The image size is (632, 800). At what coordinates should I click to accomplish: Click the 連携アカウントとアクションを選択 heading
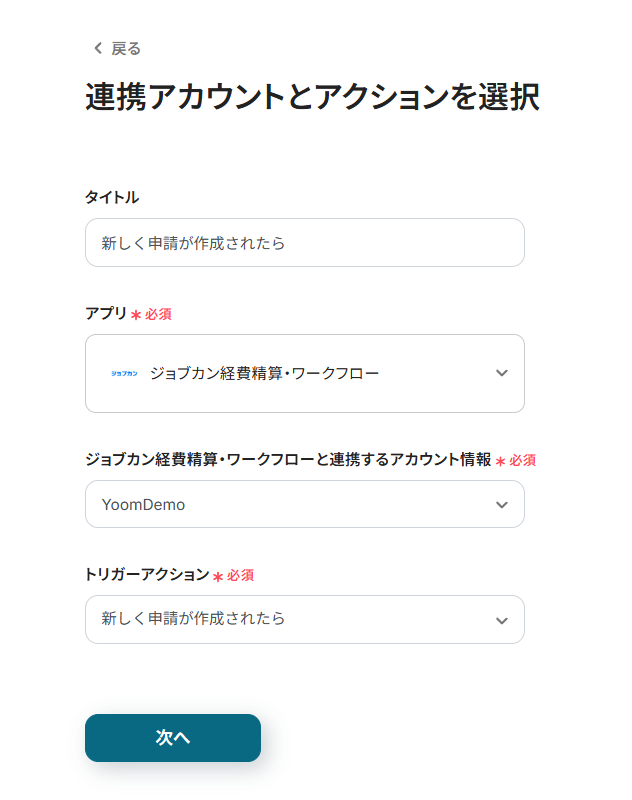(x=312, y=97)
